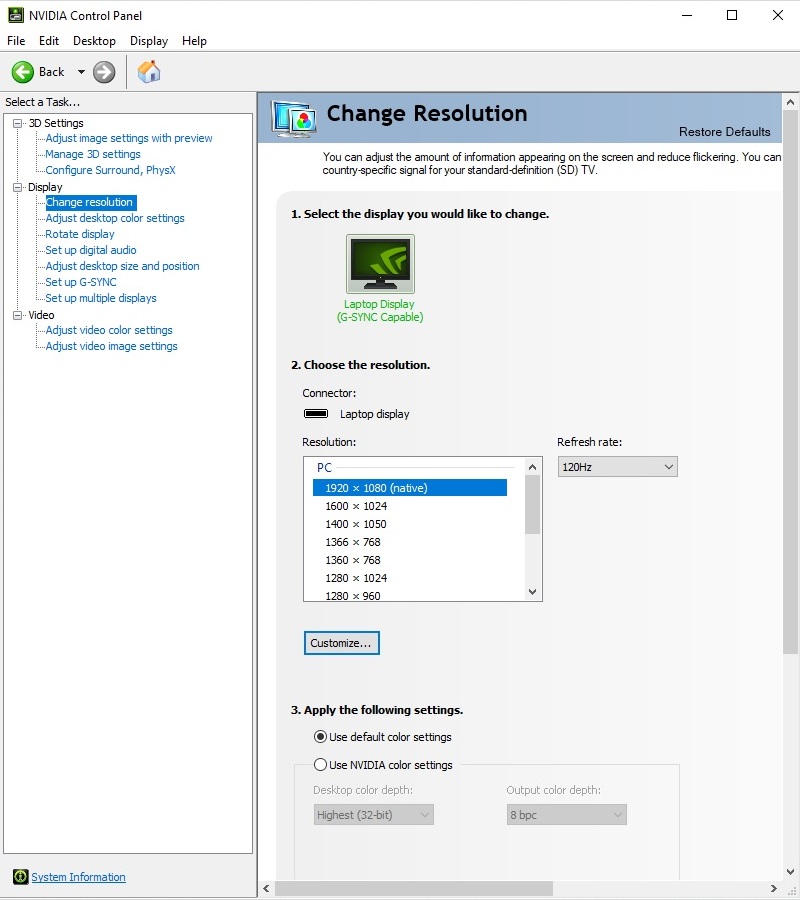
Task: Select 1920 × 1080 (native) resolution
Action: click(x=410, y=488)
